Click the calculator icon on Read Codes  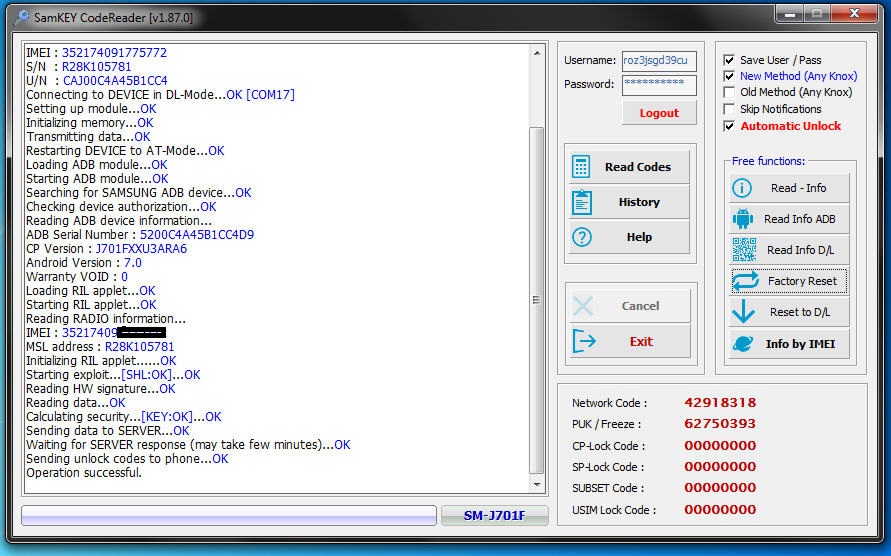pyautogui.click(x=581, y=167)
